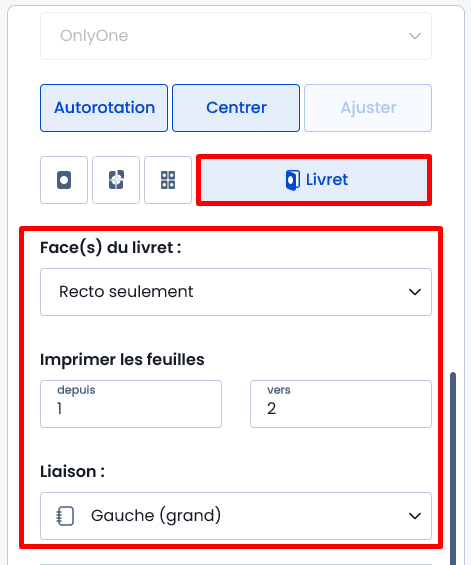
Task: Click the chevron in OnlyOne field
Action: (x=415, y=36)
